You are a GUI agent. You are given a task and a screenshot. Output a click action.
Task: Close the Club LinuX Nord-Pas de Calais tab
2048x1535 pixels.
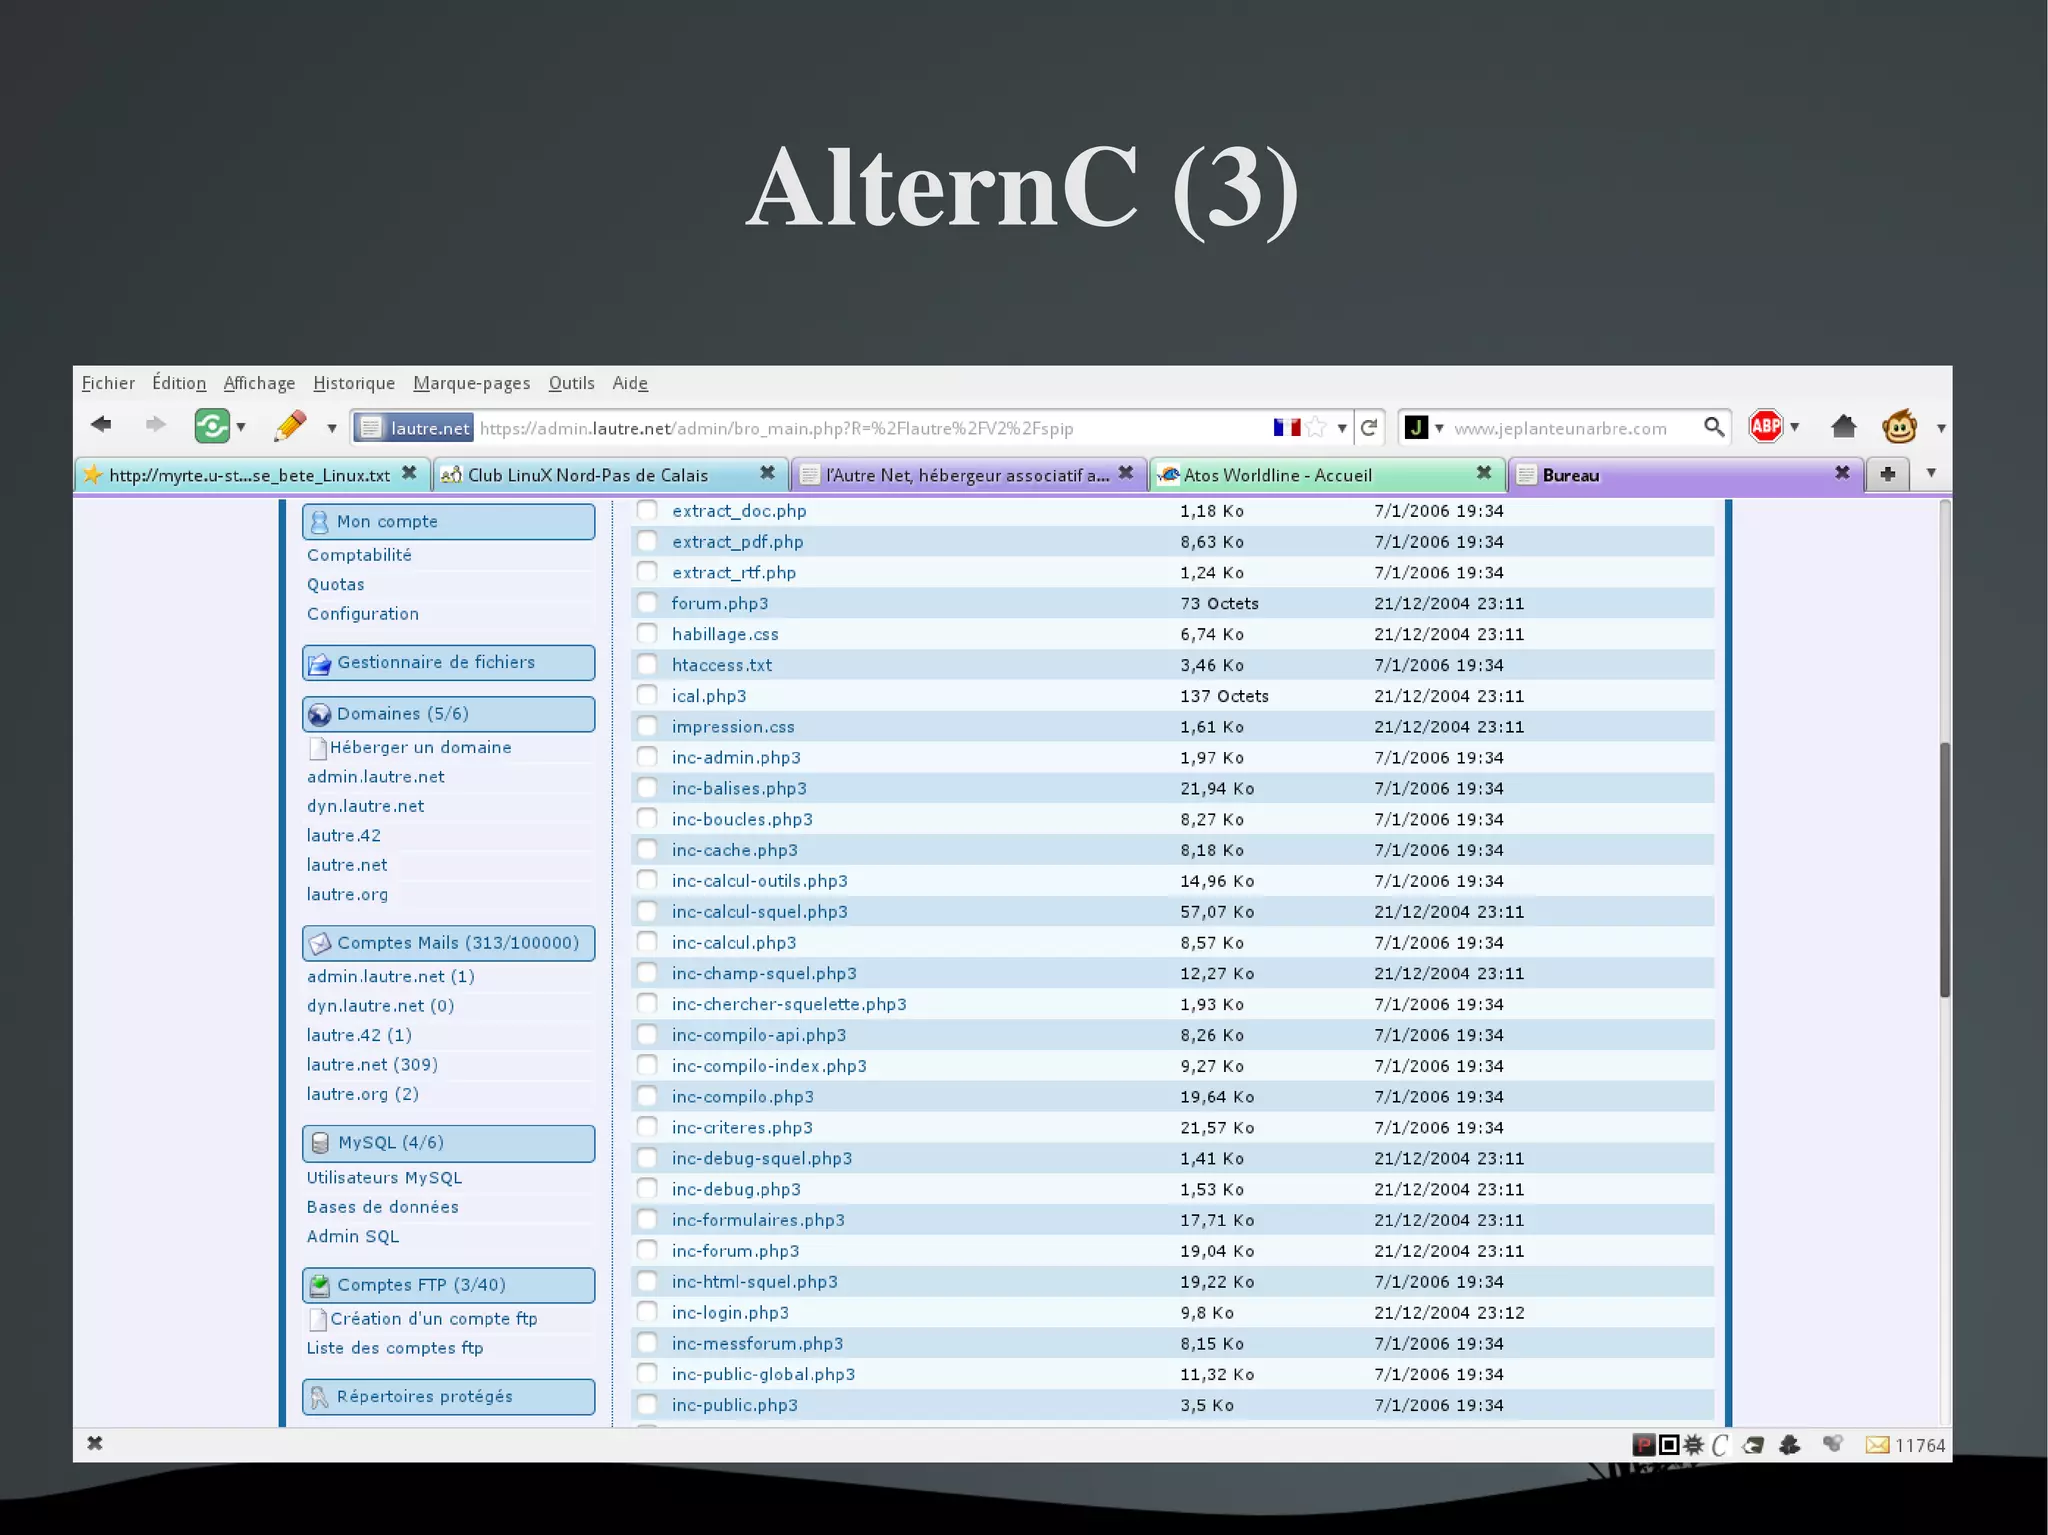pyautogui.click(x=767, y=473)
